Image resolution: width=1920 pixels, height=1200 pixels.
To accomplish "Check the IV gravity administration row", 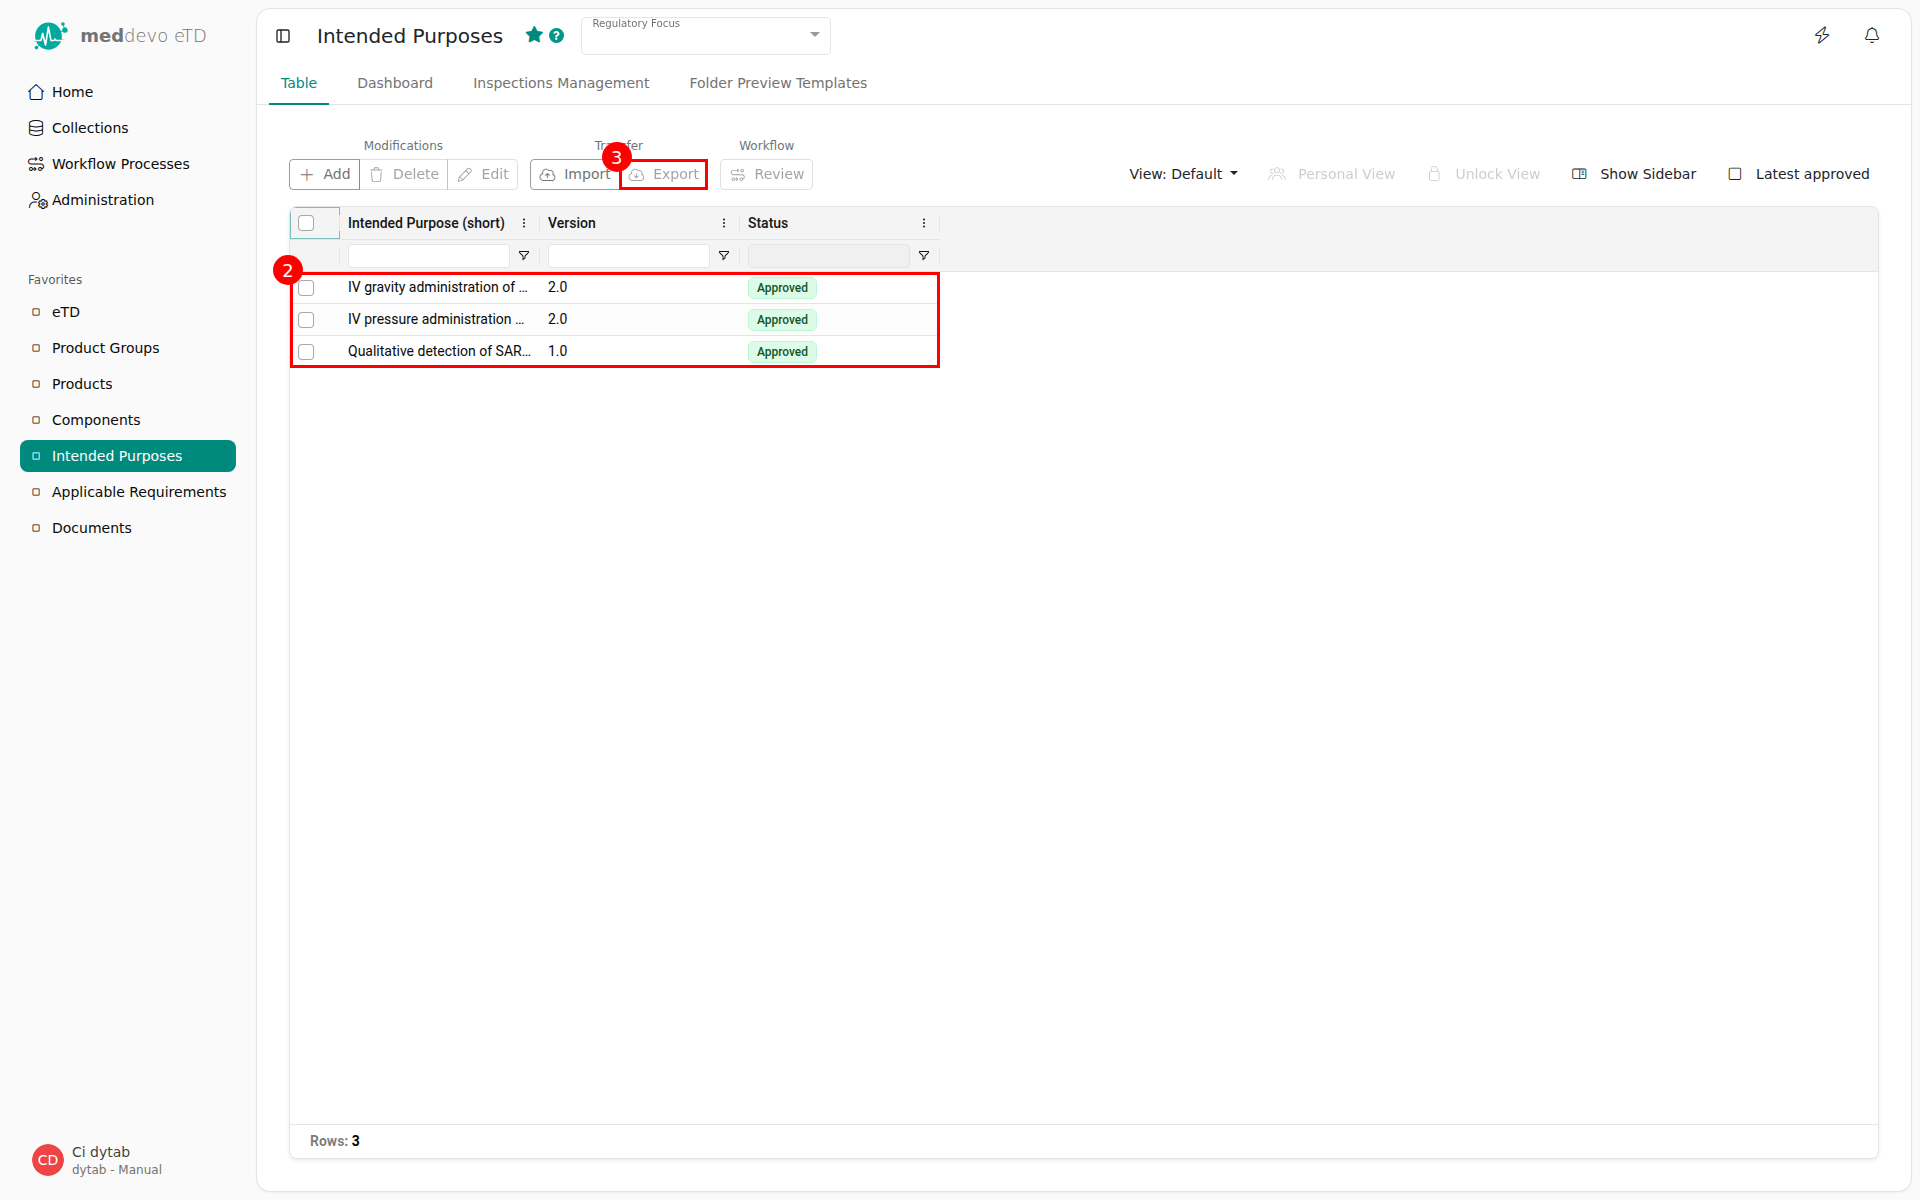I will tap(306, 288).
